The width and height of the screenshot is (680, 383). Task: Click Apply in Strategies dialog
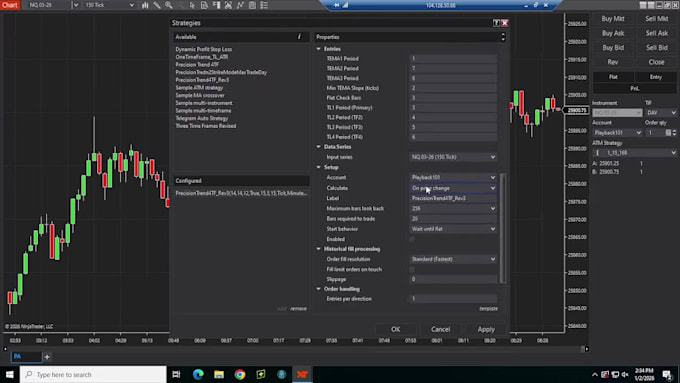486,329
